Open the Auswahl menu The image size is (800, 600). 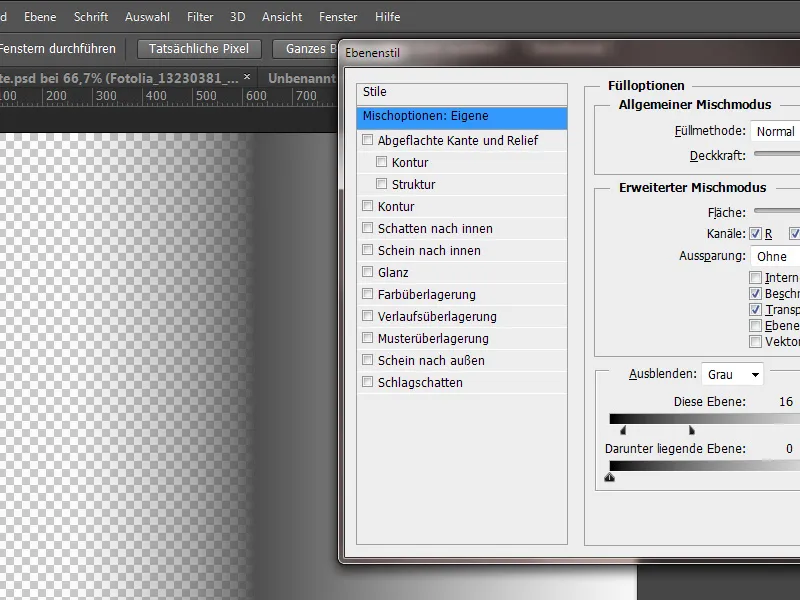(147, 17)
